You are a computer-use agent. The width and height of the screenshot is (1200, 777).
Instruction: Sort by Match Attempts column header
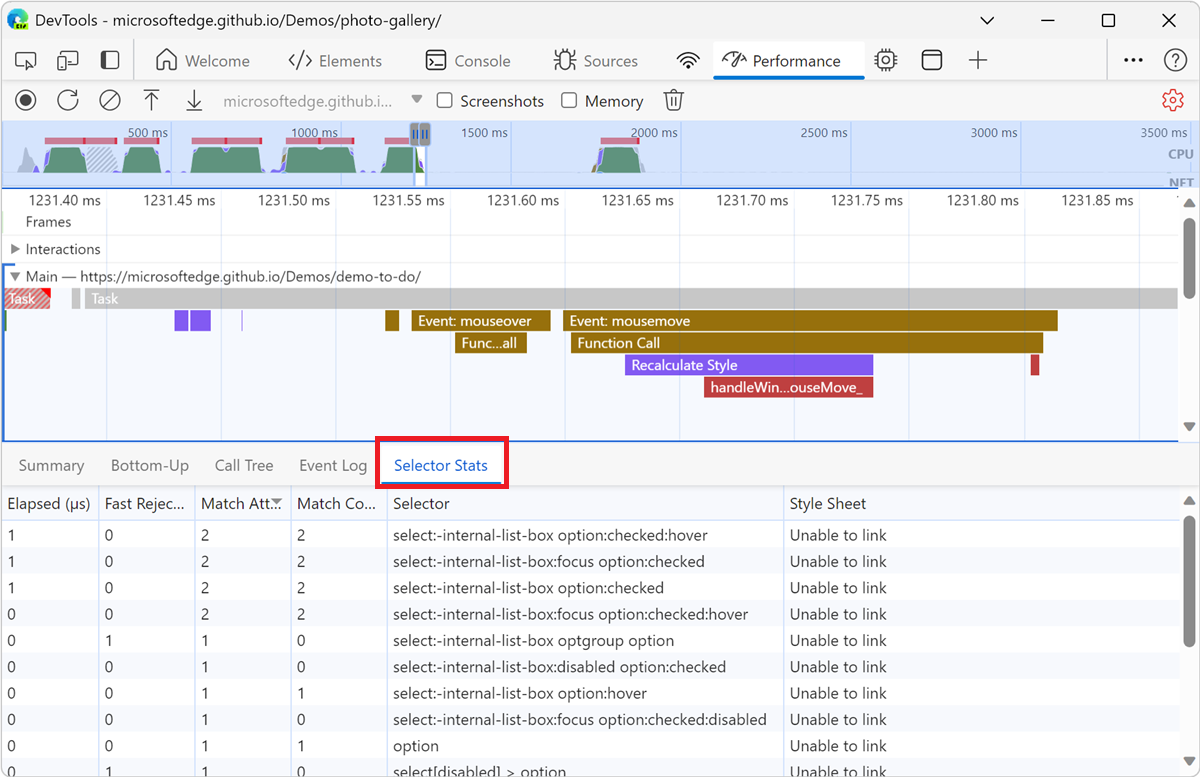coord(240,504)
